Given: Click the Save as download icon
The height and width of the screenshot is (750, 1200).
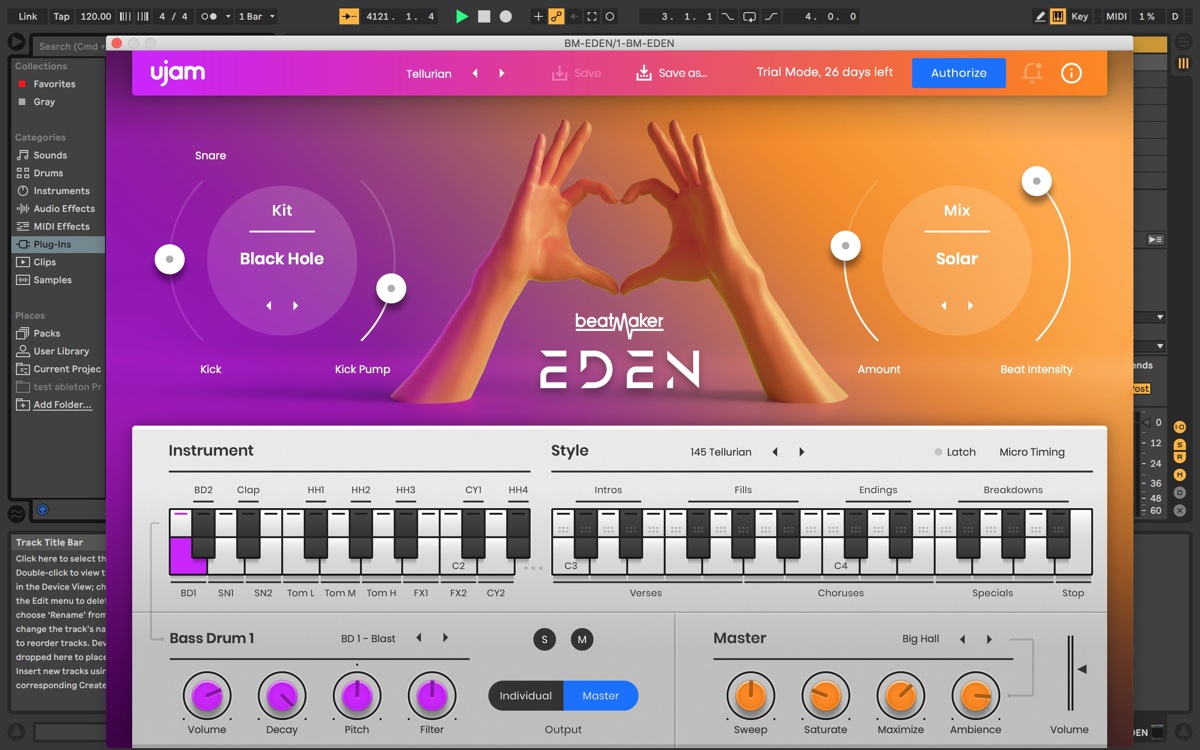Looking at the screenshot, I should [644, 73].
